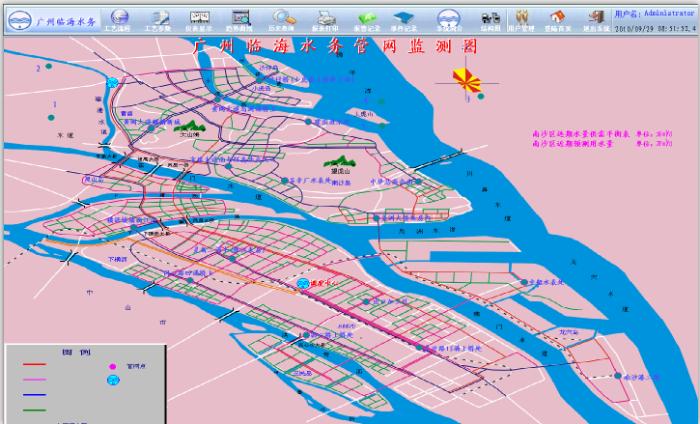Open the alarm records green icon
The image size is (700, 424).
[x=367, y=17]
